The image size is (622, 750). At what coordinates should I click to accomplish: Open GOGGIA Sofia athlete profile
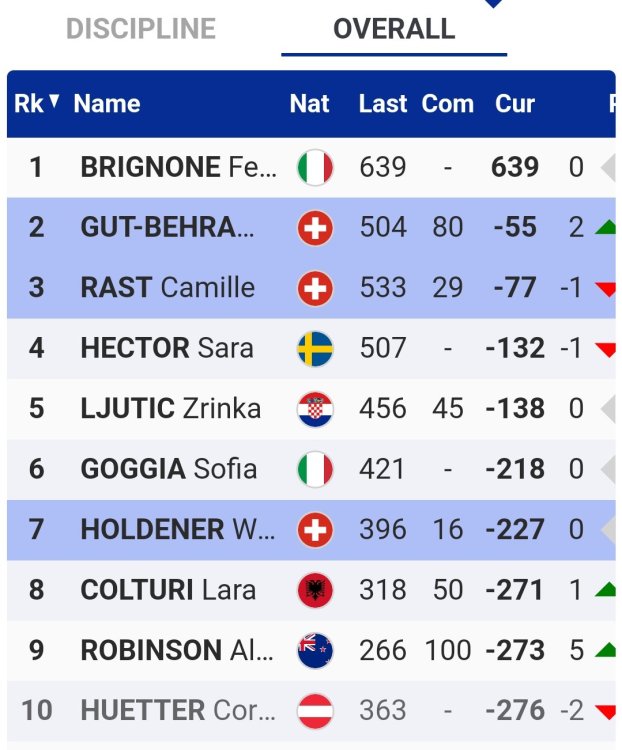pos(168,469)
